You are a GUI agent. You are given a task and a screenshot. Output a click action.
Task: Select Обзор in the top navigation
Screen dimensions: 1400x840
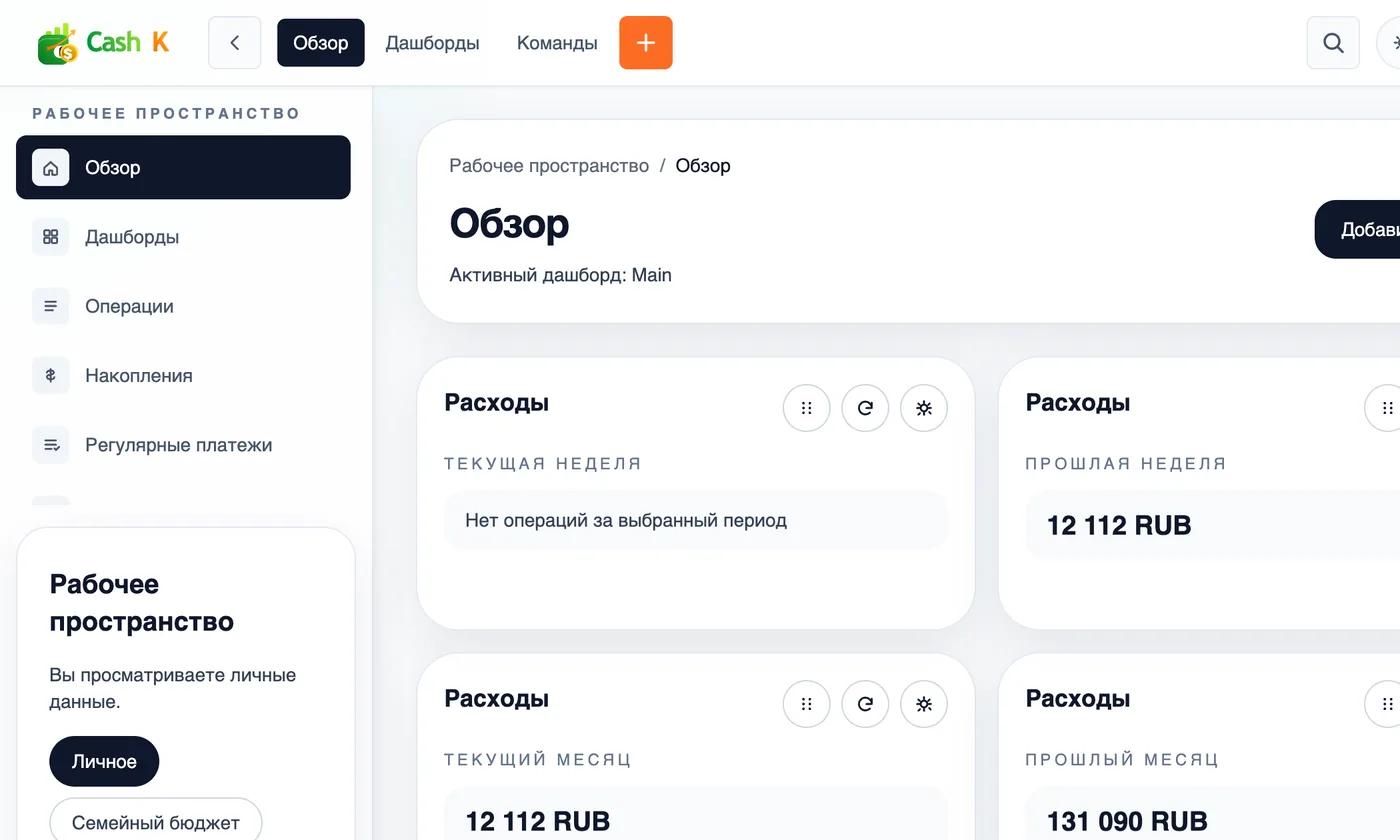tap(321, 43)
